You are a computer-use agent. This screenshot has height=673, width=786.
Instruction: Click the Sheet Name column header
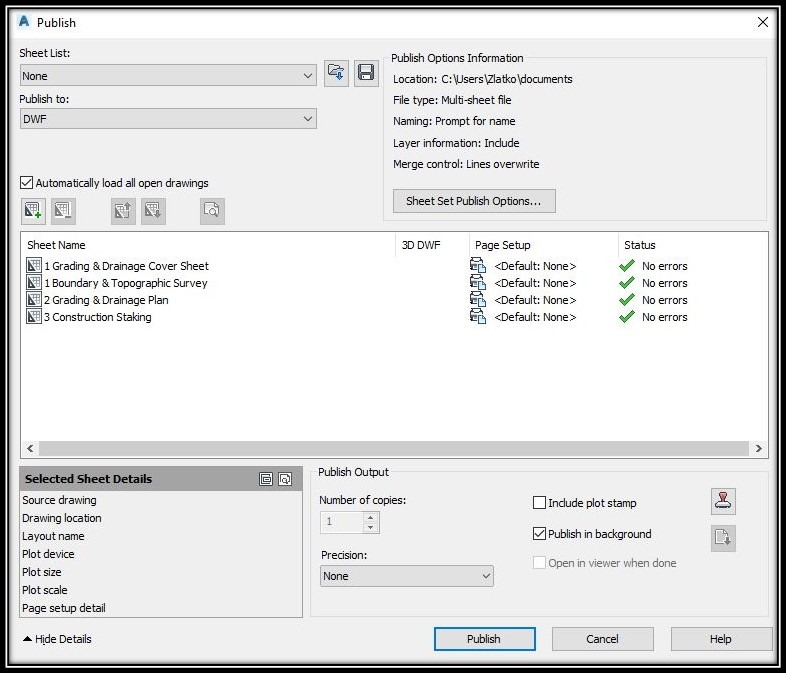[x=208, y=245]
